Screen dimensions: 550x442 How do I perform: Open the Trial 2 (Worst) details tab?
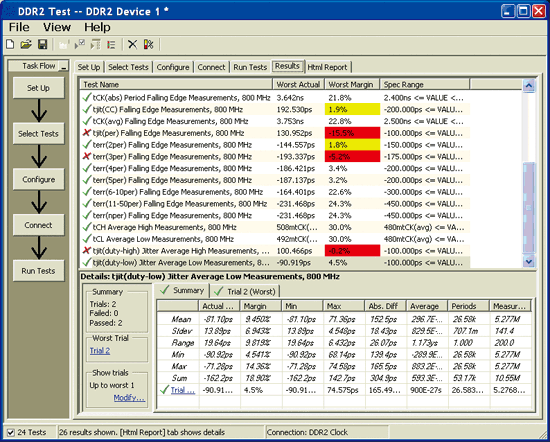[x=245, y=291]
